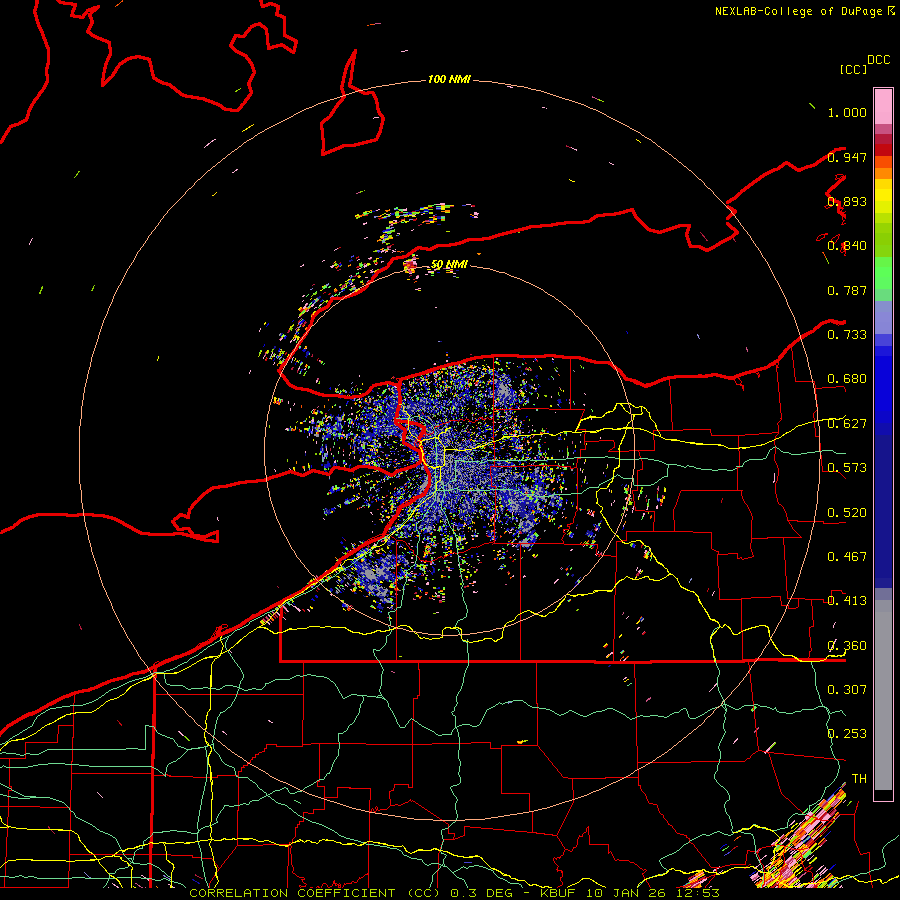The width and height of the screenshot is (900, 900).
Task: Select the 0.733 scale value
Action: (847, 335)
